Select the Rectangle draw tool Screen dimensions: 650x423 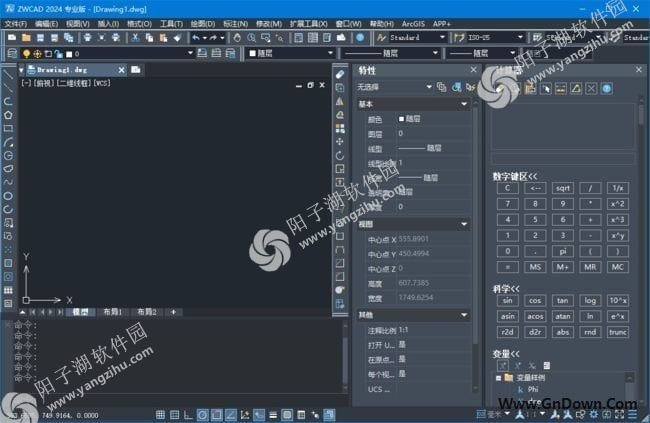[x=8, y=128]
